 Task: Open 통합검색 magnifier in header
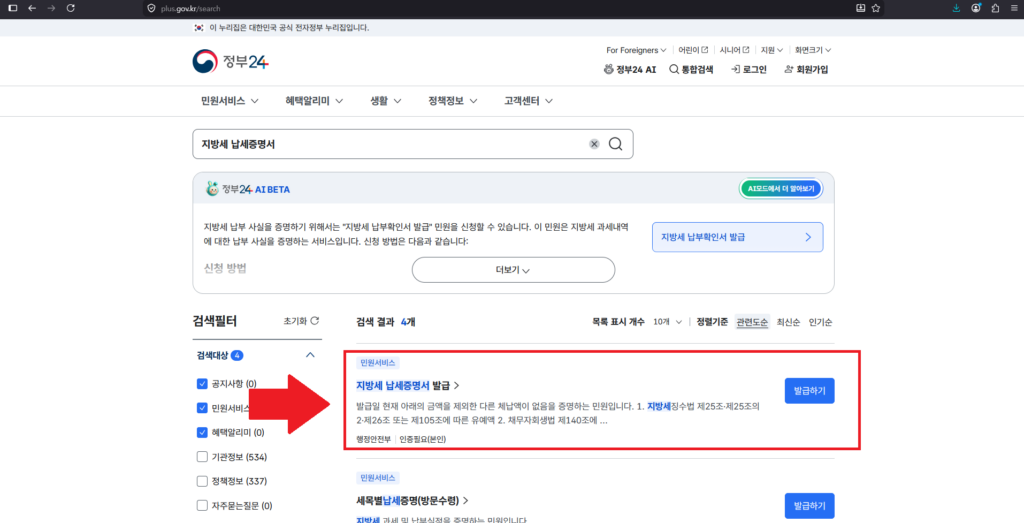(x=691, y=69)
